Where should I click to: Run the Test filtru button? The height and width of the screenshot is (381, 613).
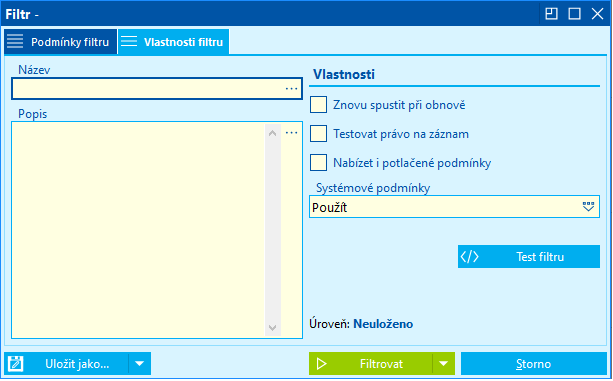click(529, 257)
